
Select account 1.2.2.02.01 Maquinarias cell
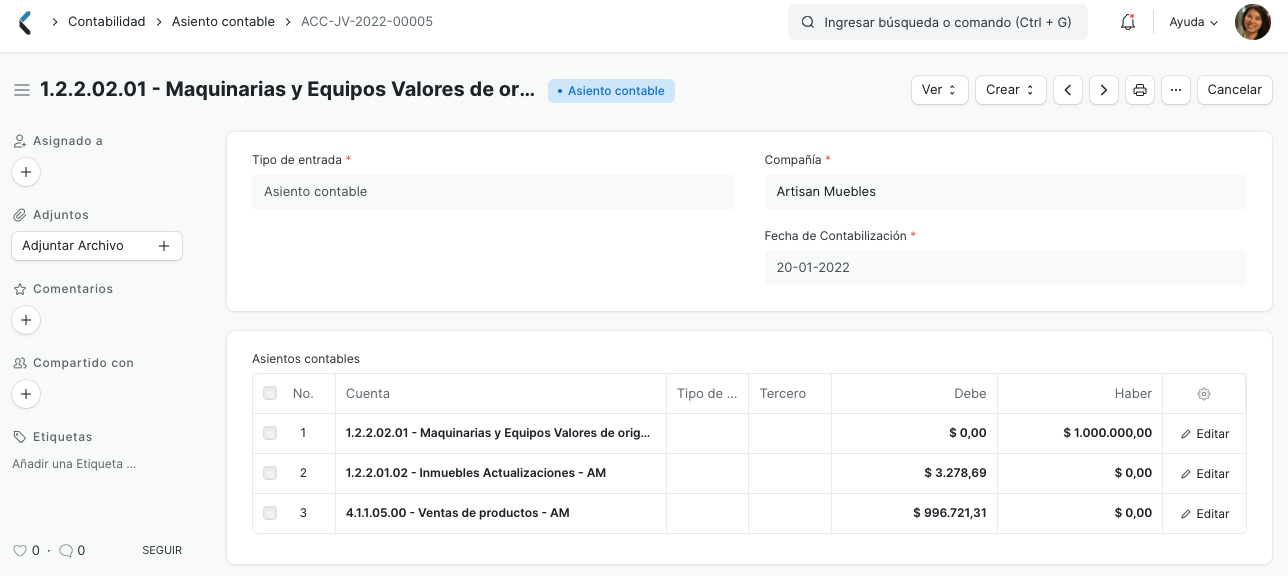(500, 433)
